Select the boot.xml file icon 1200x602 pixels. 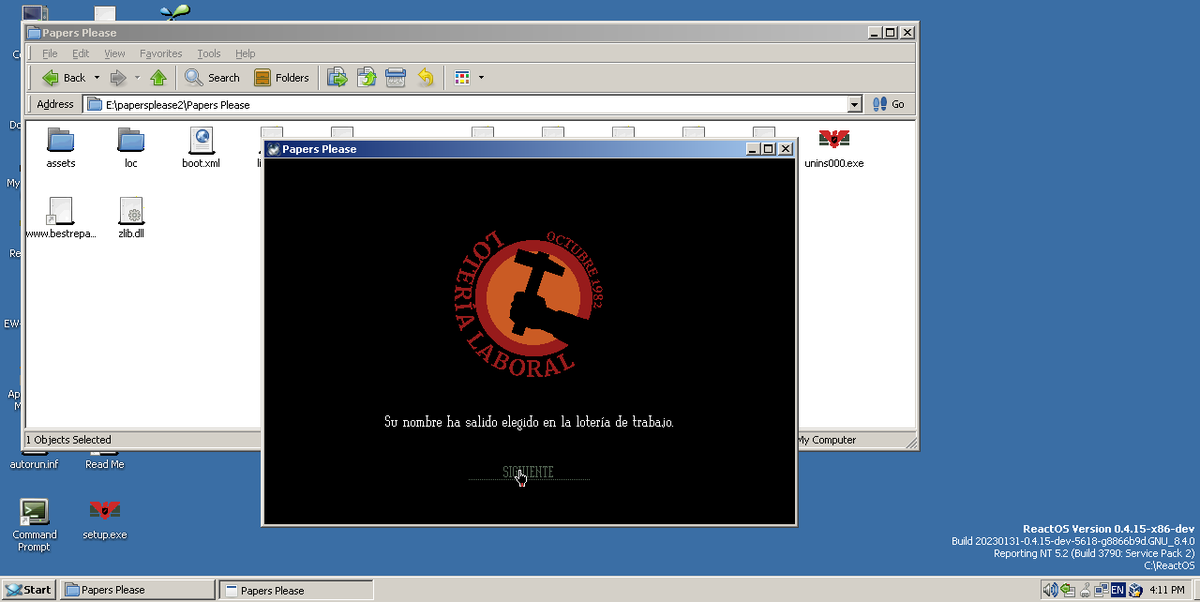[200, 140]
